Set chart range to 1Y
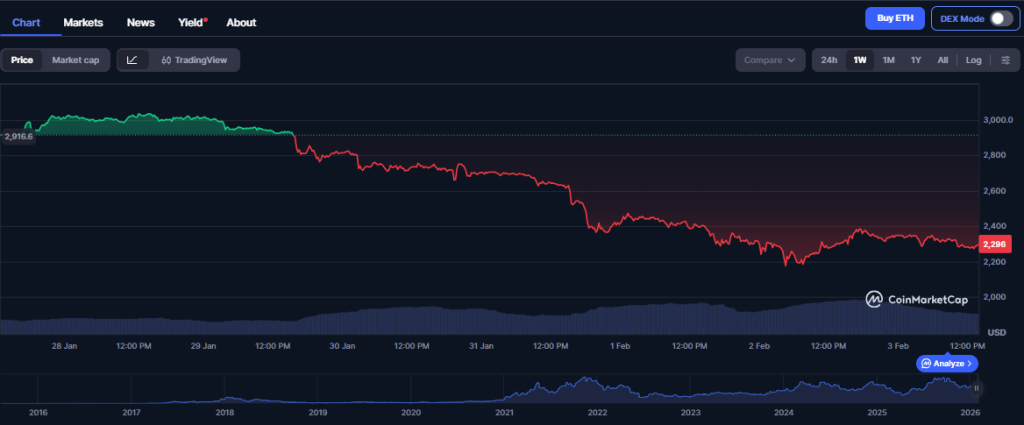This screenshot has width=1024, height=425. pos(916,60)
